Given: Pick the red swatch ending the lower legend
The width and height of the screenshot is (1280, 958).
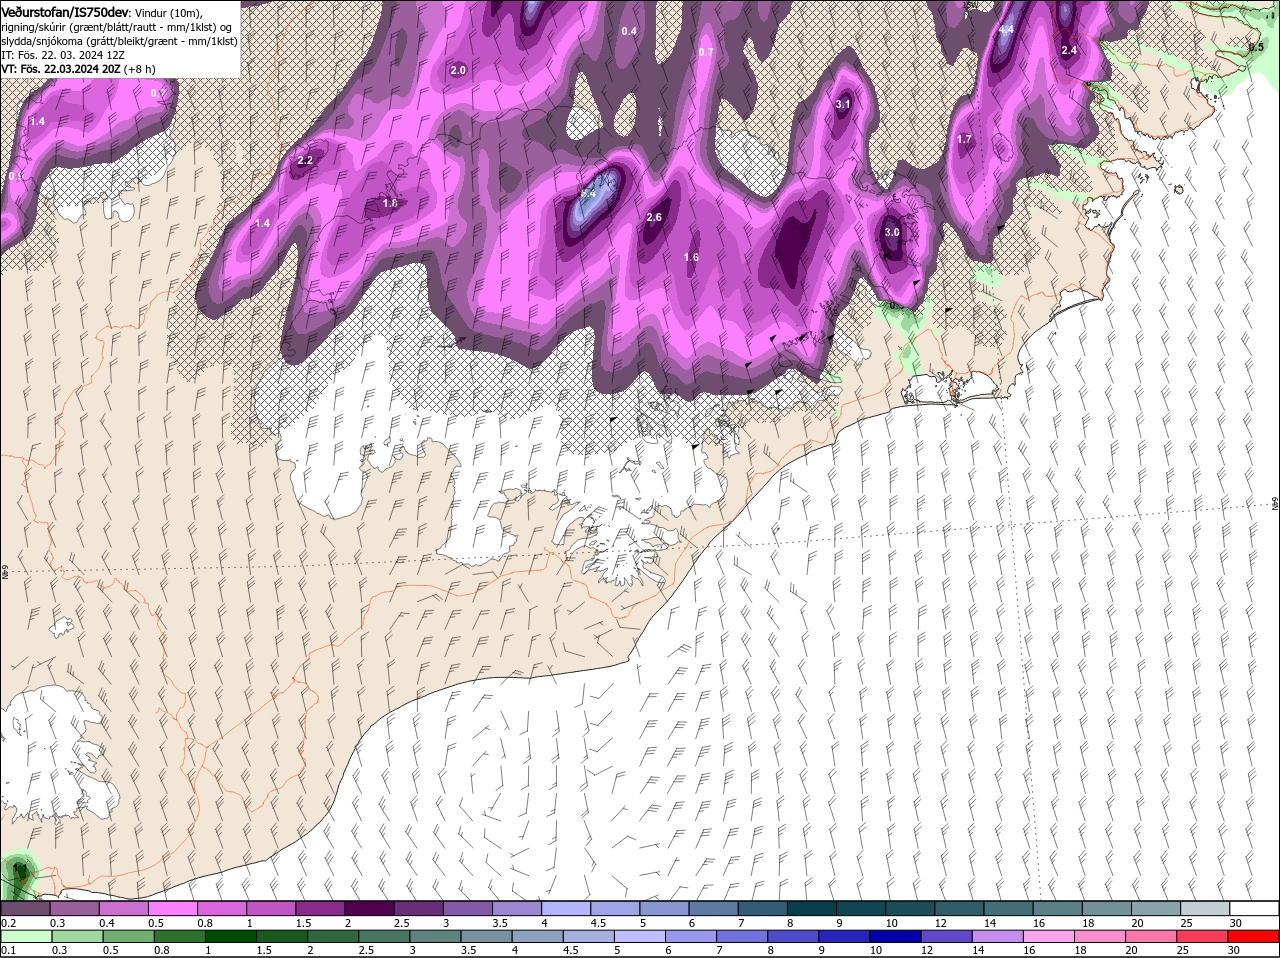Looking at the screenshot, I should pos(1254,936).
